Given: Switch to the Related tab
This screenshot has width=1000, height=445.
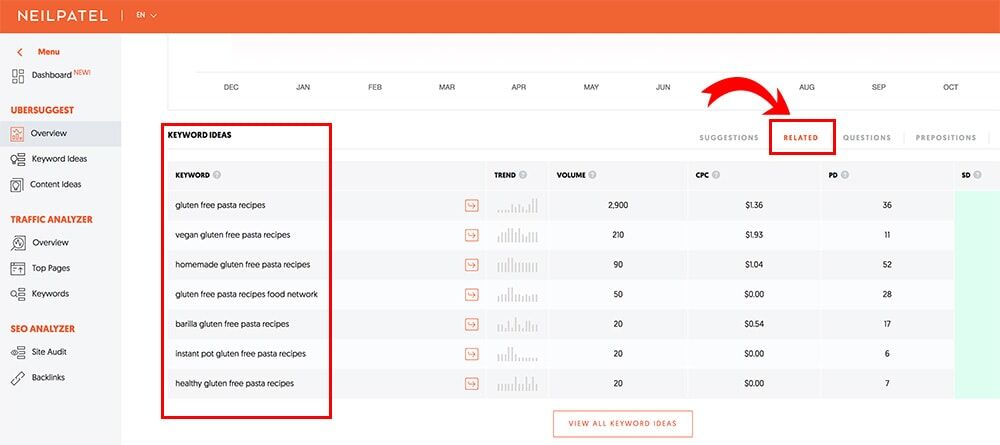Looking at the screenshot, I should [801, 138].
